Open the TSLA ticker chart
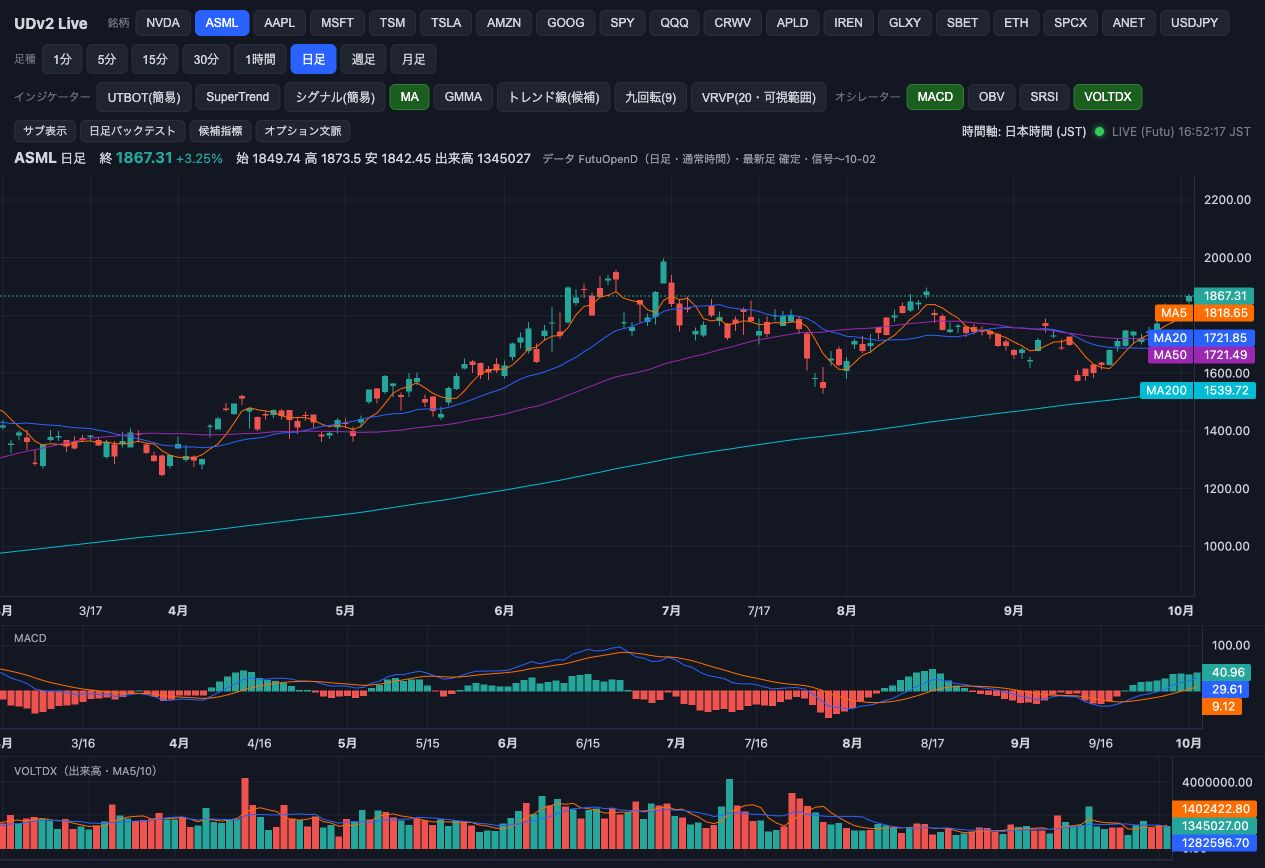The height and width of the screenshot is (868, 1265). click(x=446, y=23)
